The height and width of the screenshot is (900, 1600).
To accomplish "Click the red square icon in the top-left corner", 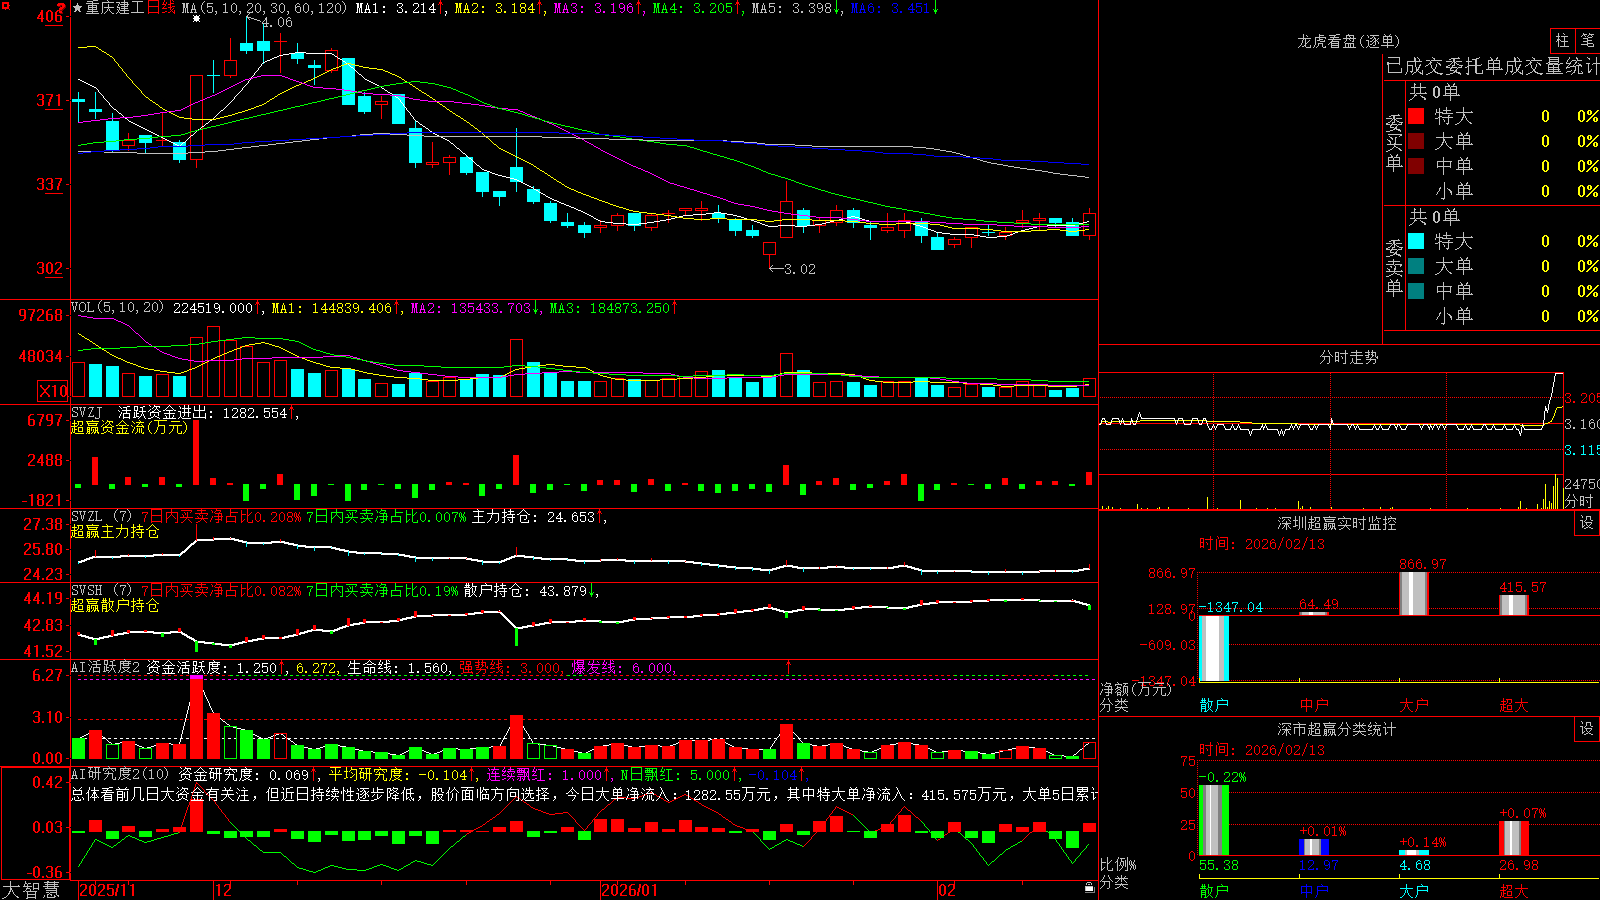I will click(5, 6).
